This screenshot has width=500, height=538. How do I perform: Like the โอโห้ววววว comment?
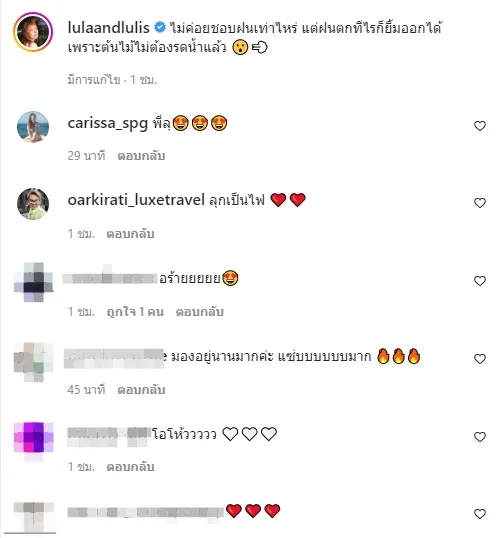479,436
